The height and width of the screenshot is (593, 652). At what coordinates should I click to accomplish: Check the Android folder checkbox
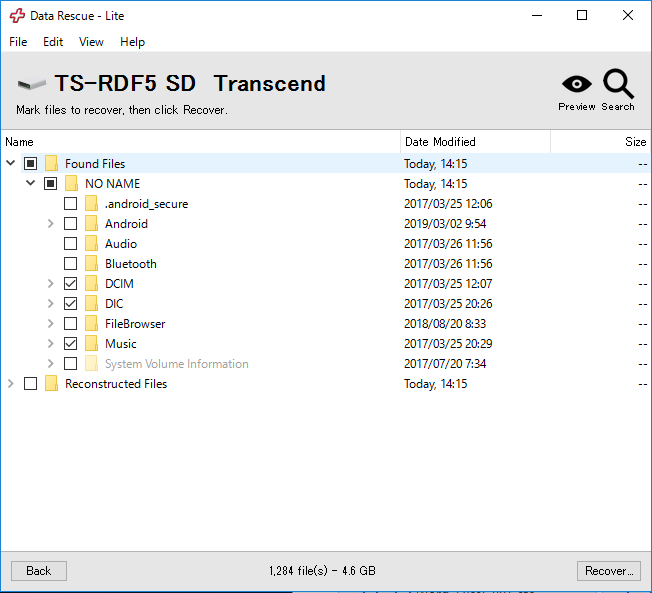tap(70, 224)
